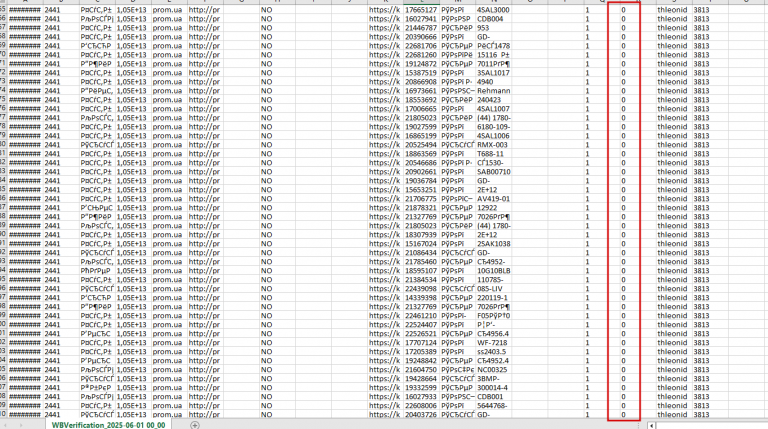Open the WBVerification_2025-06-01 sheet tab

pos(108,425)
